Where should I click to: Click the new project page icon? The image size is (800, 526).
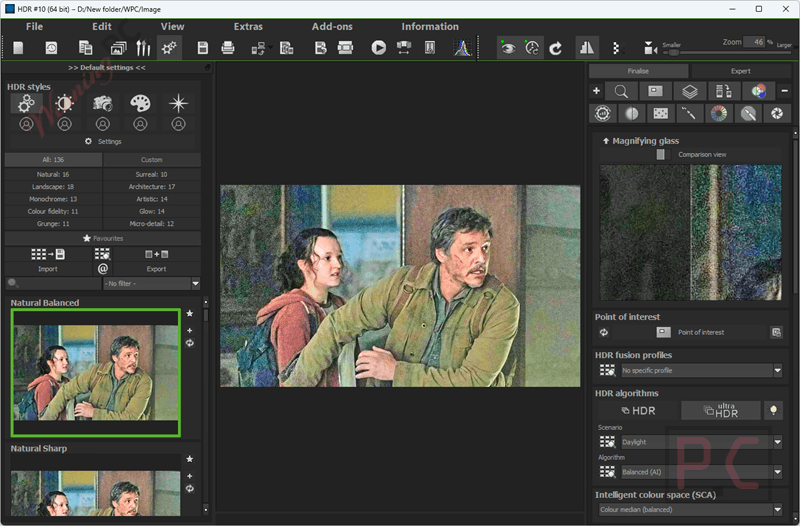[18, 48]
